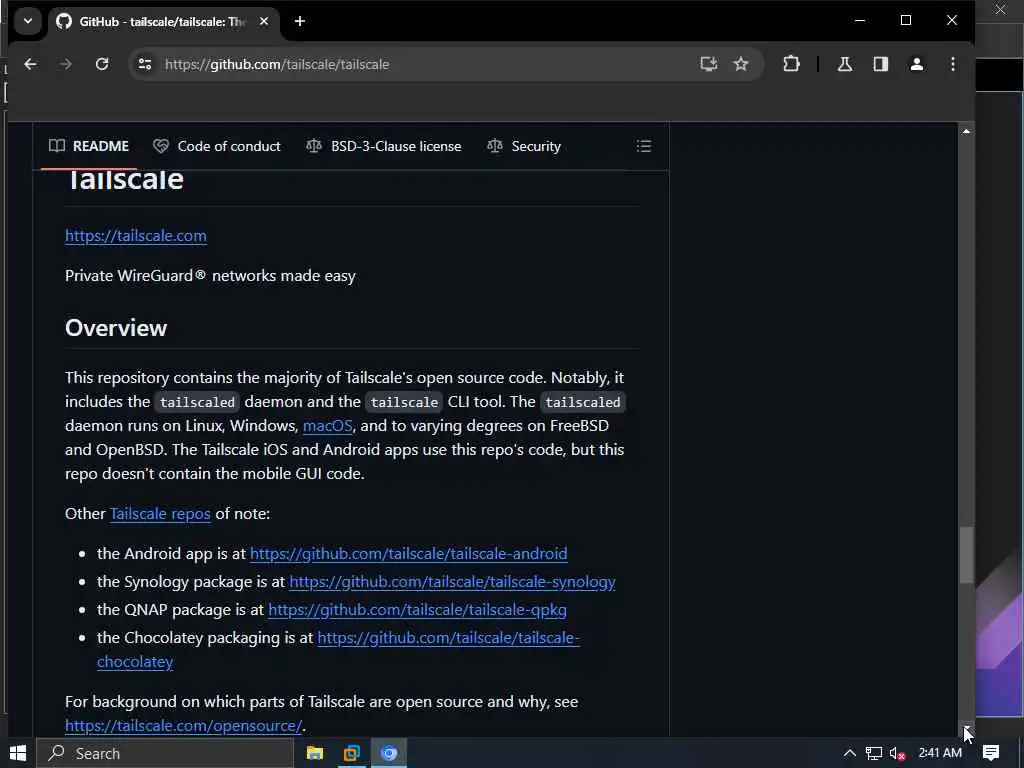Bookmark this page with the star icon
The height and width of the screenshot is (768, 1024).
coord(741,64)
